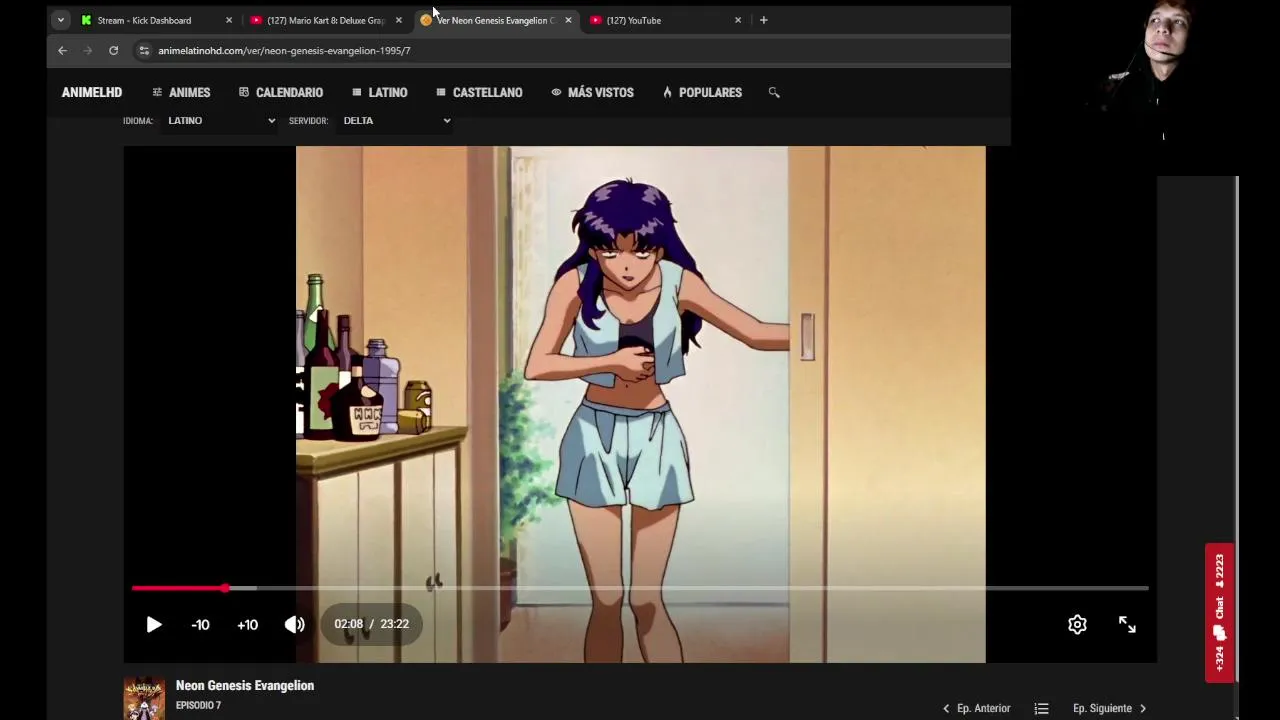Reload the current page
This screenshot has height=720, width=1280.
113,50
